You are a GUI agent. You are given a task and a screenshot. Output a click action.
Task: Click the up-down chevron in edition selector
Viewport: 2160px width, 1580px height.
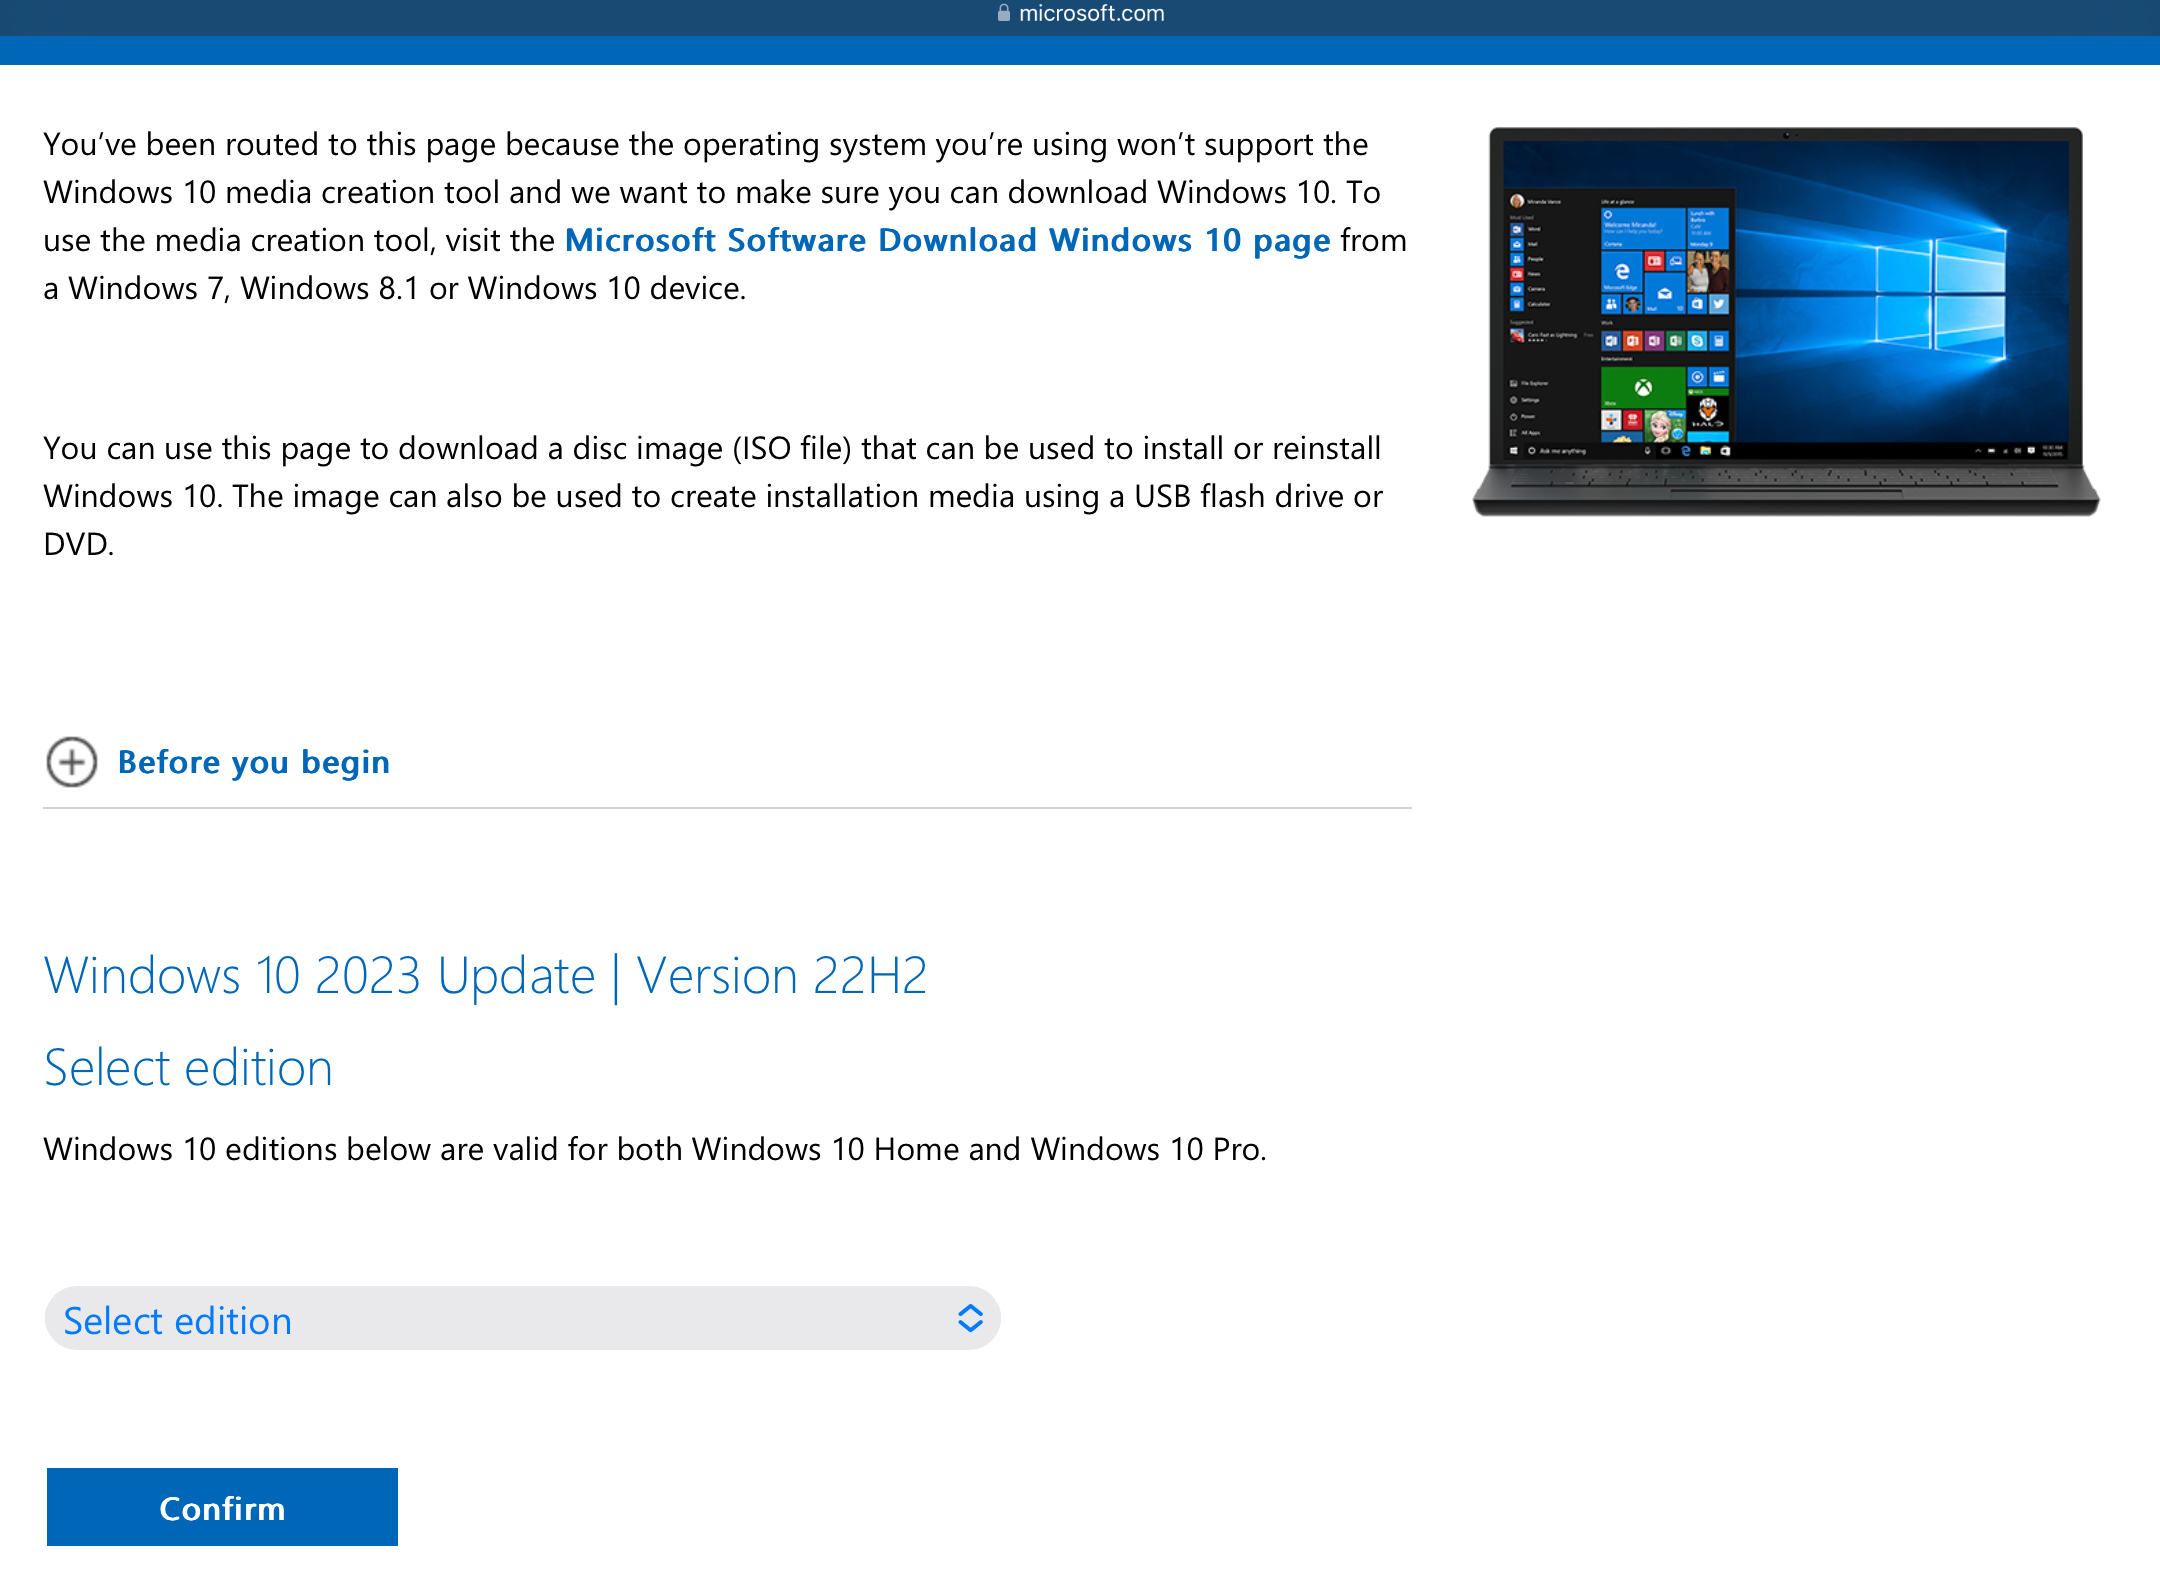[969, 1318]
